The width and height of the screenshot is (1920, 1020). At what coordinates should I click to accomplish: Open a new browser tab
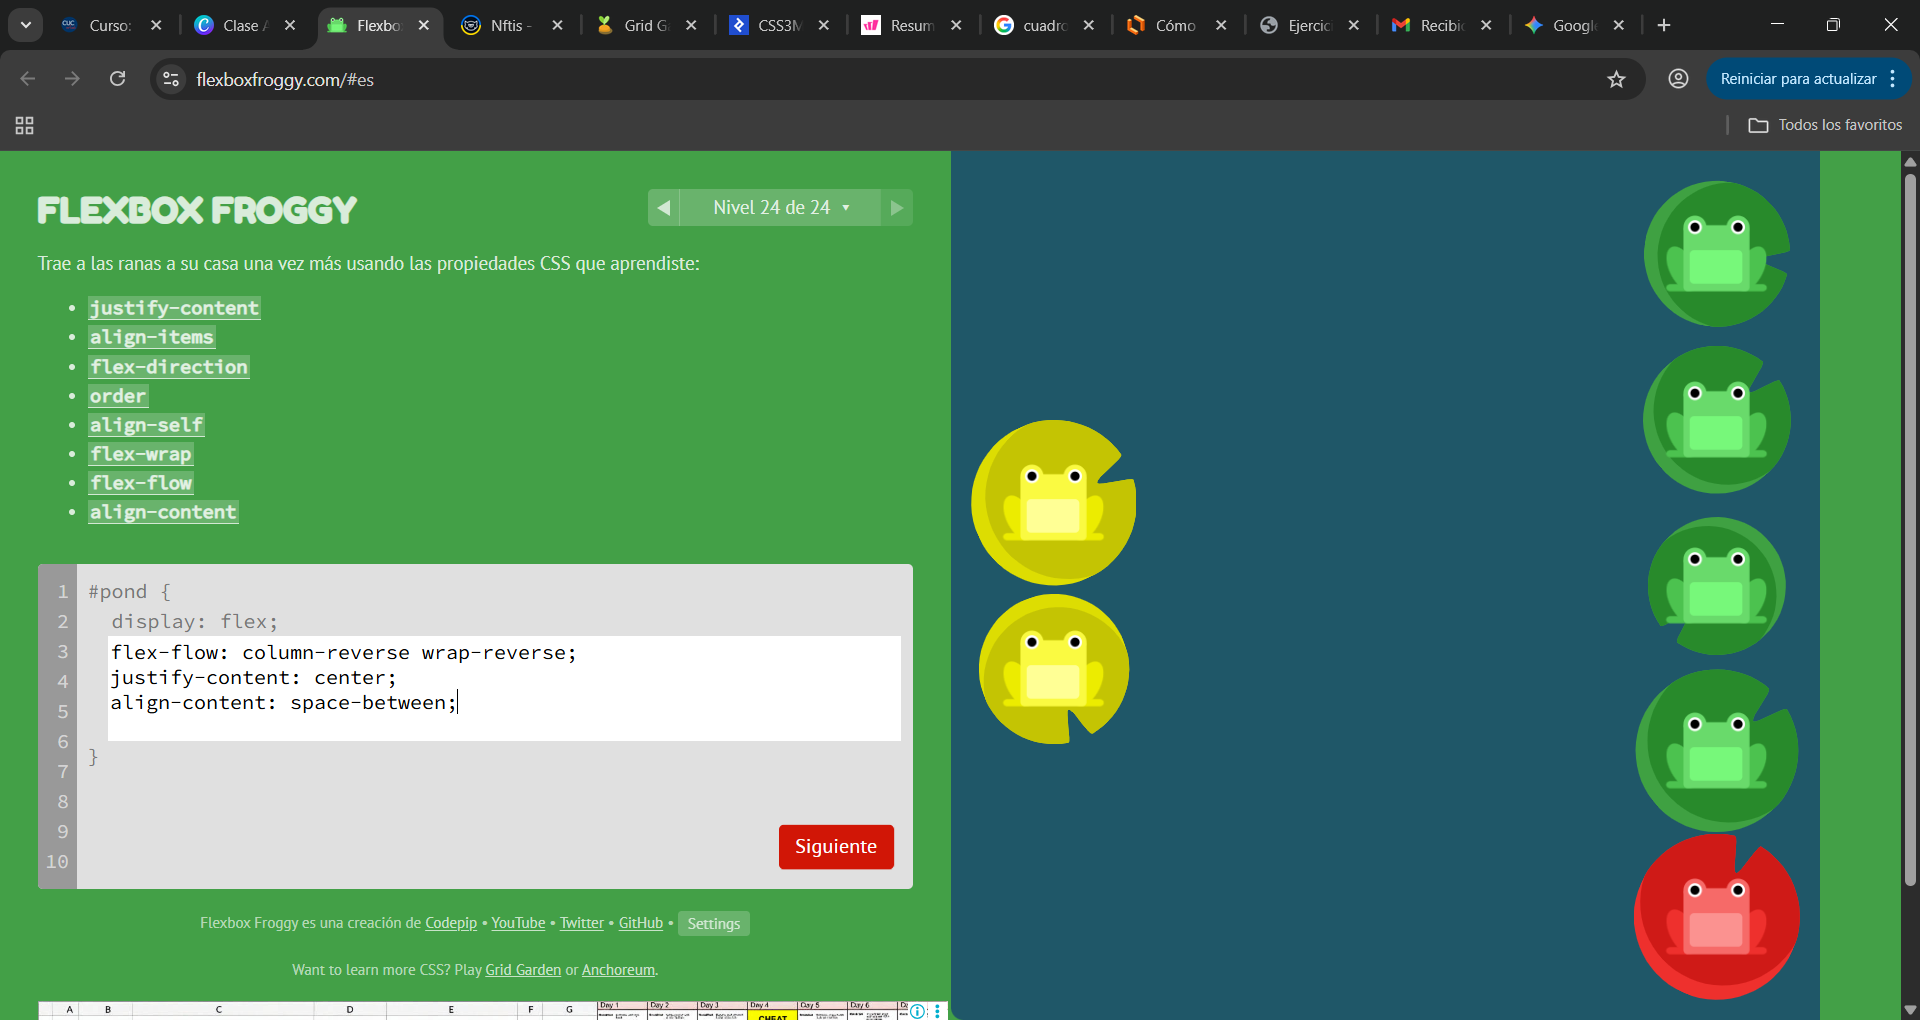(x=1664, y=25)
